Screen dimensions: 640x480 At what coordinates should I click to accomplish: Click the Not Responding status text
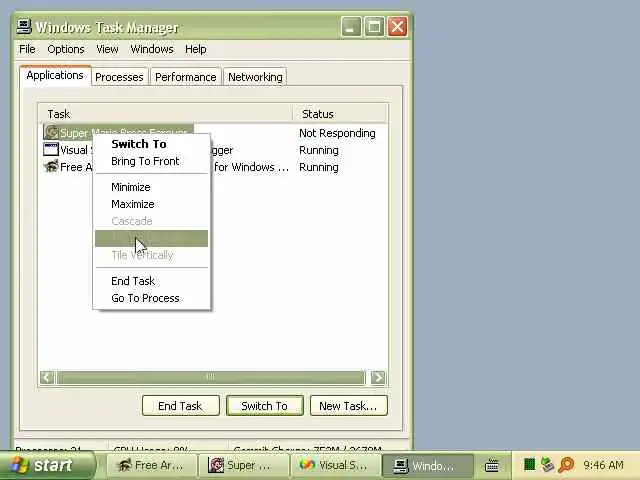pos(337,133)
